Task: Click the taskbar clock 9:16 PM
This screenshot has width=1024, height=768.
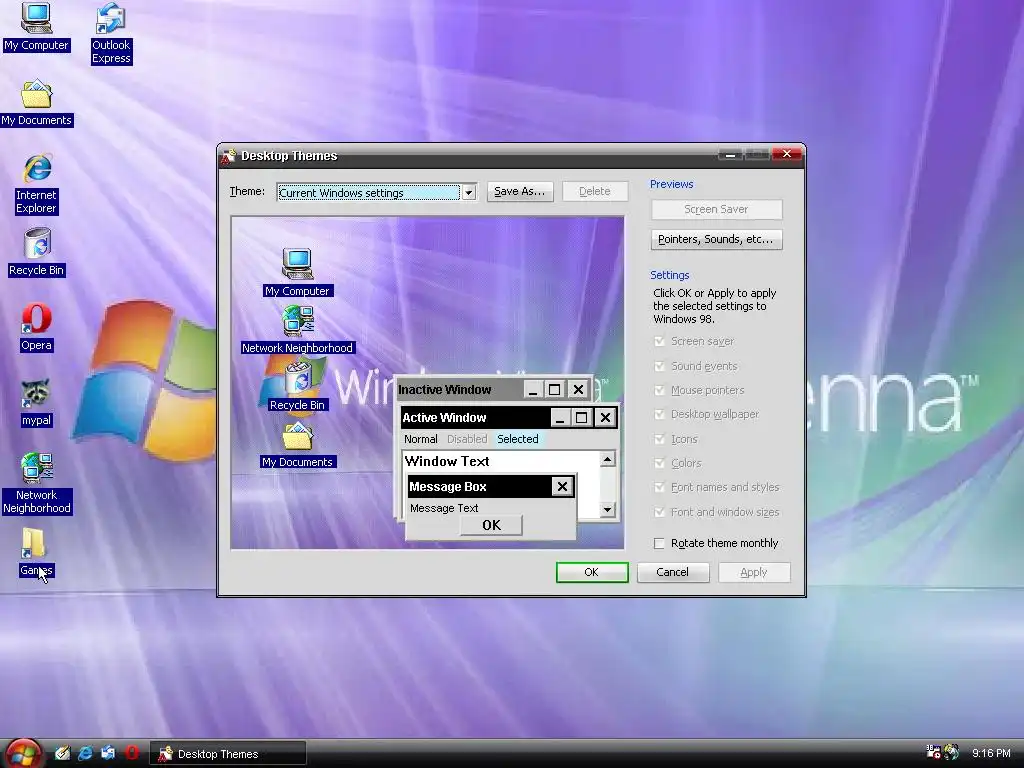Action: [991, 753]
